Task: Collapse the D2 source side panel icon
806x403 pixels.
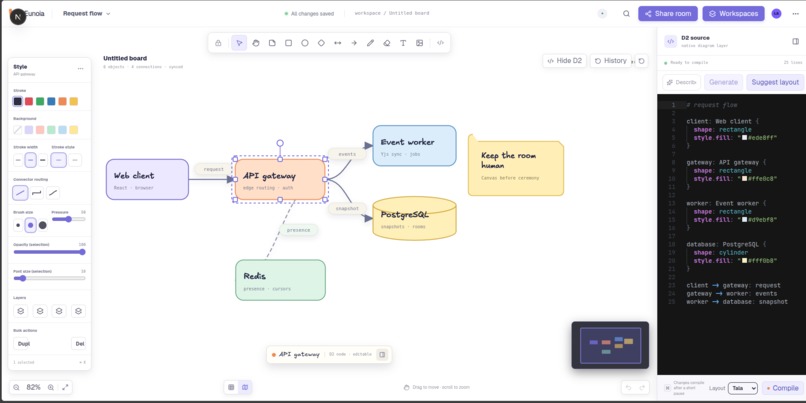Action: tap(795, 41)
